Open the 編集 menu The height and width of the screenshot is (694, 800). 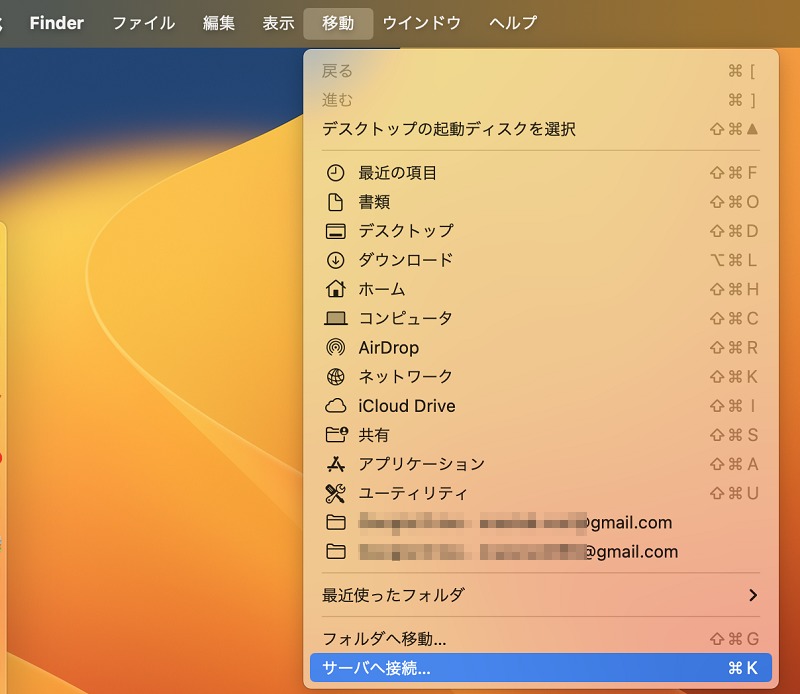[218, 23]
